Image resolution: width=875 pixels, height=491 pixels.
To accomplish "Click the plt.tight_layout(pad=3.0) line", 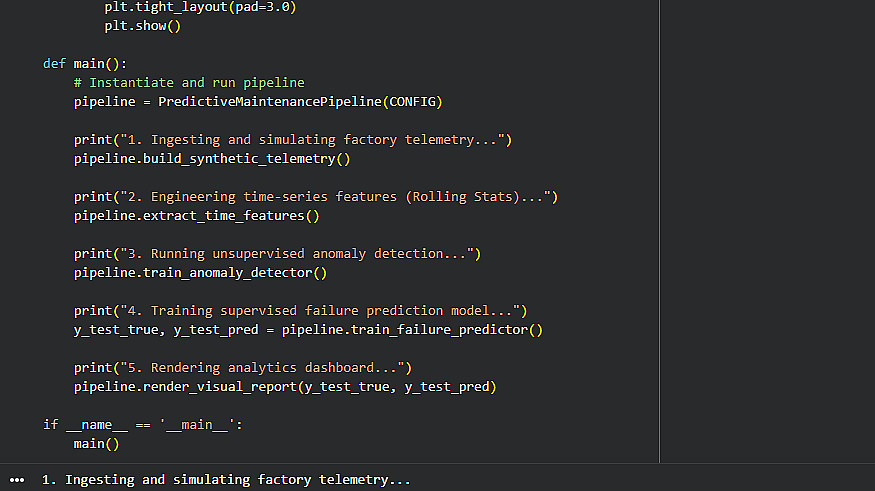I will [200, 7].
